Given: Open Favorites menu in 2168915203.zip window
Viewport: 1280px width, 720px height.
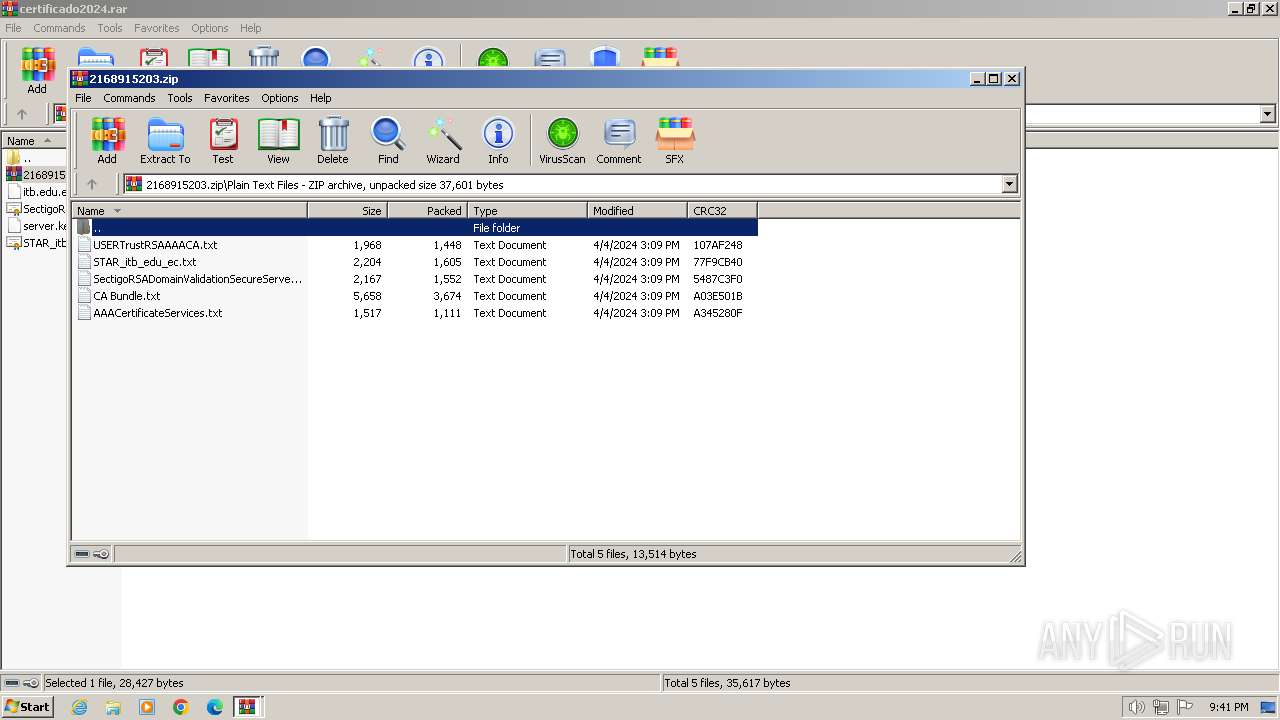Looking at the screenshot, I should (x=227, y=98).
